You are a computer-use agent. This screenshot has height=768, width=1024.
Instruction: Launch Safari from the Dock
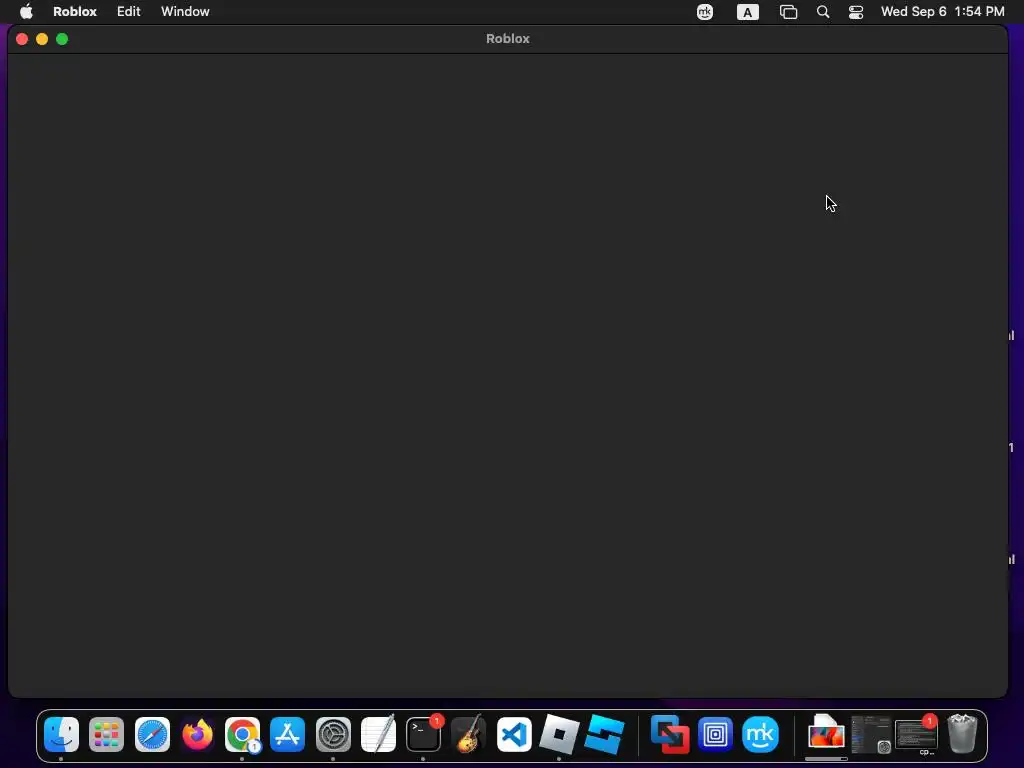tap(152, 734)
